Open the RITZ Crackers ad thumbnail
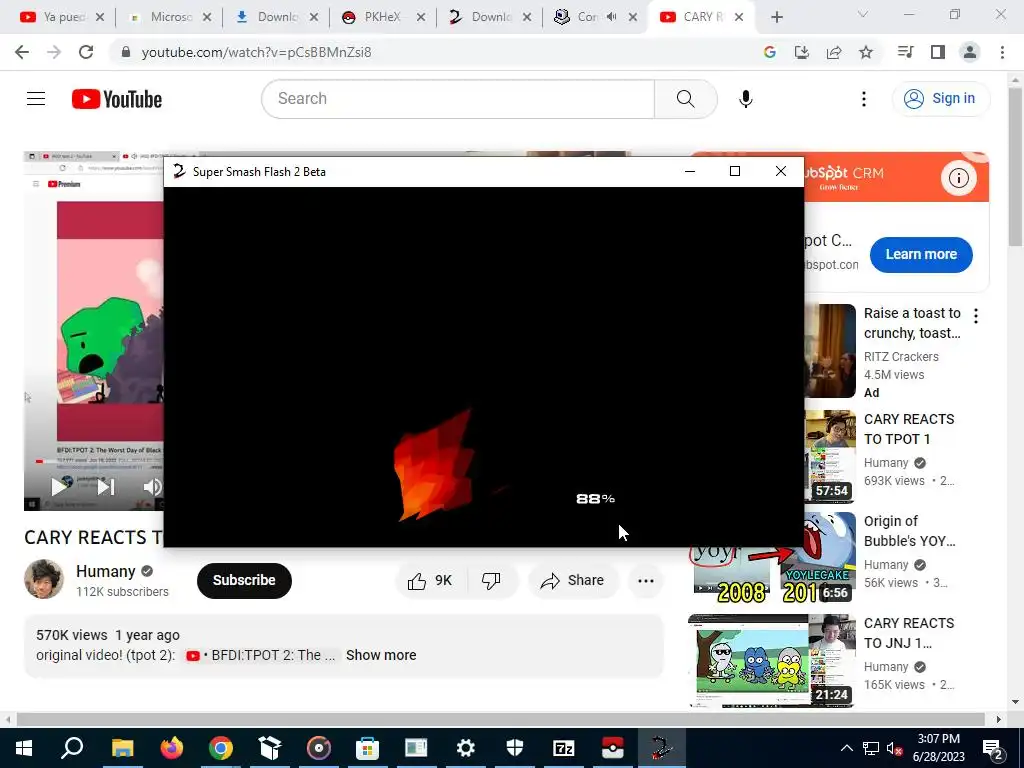The width and height of the screenshot is (1024, 768). (x=830, y=351)
